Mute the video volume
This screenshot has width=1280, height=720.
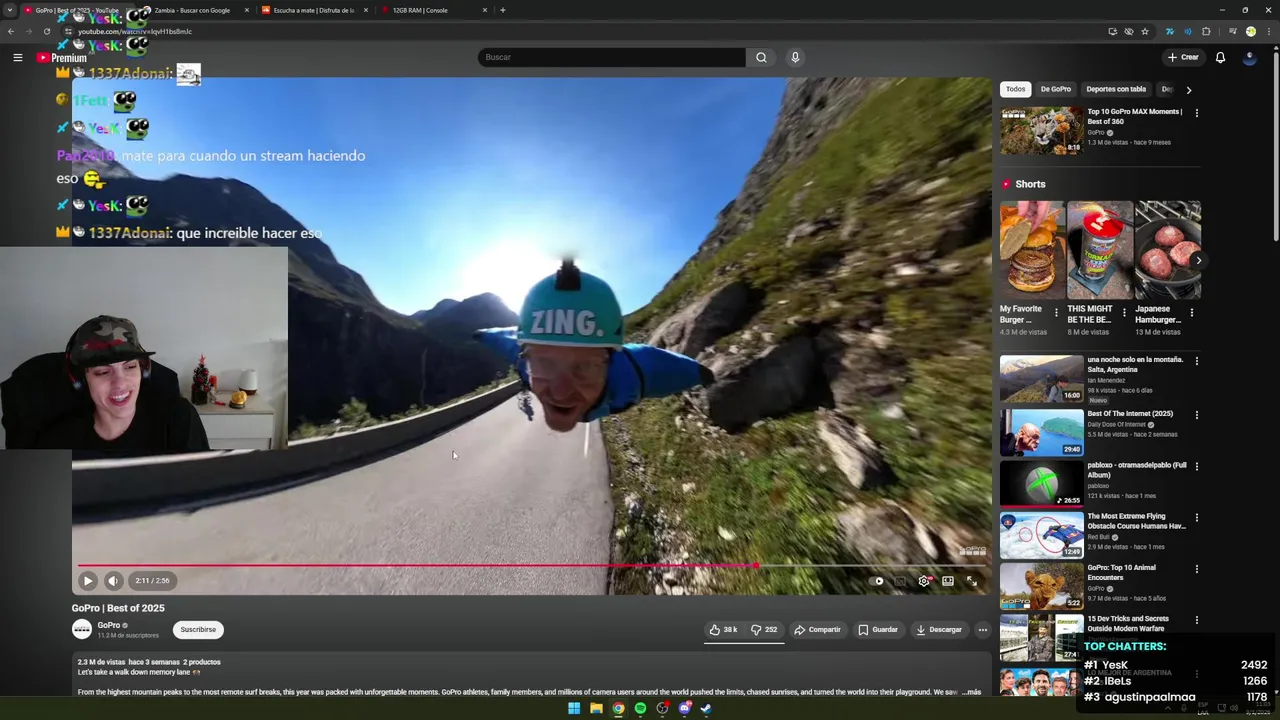click(x=113, y=580)
